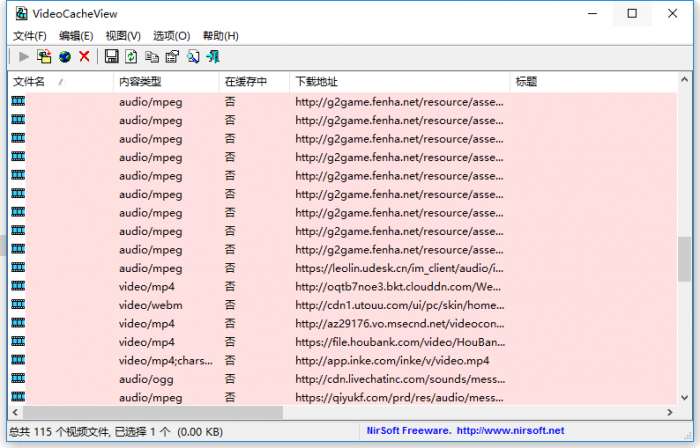Sort by the 文件名 column header
This screenshot has width=700, height=448.
tap(60, 82)
